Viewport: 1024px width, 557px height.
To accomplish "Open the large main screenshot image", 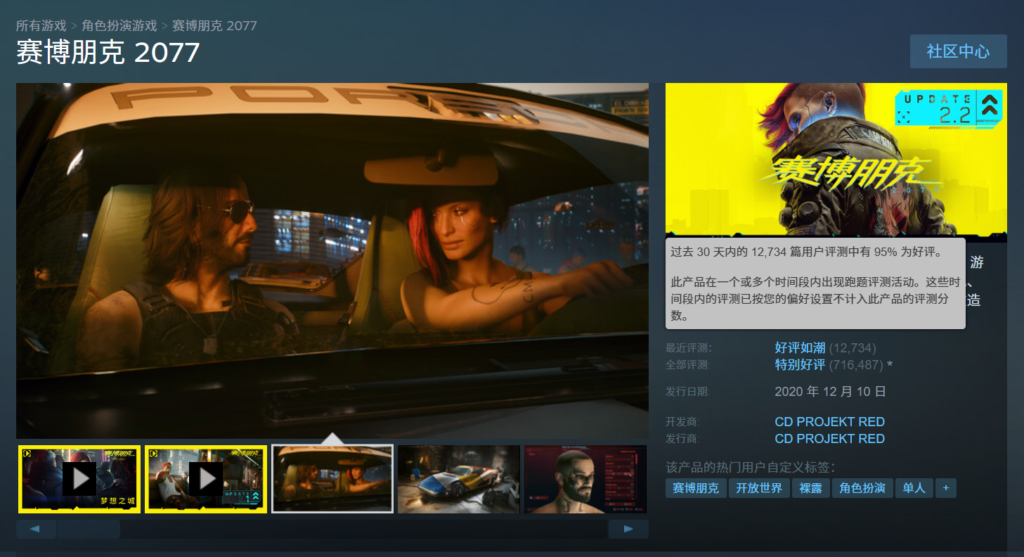I will point(332,261).
